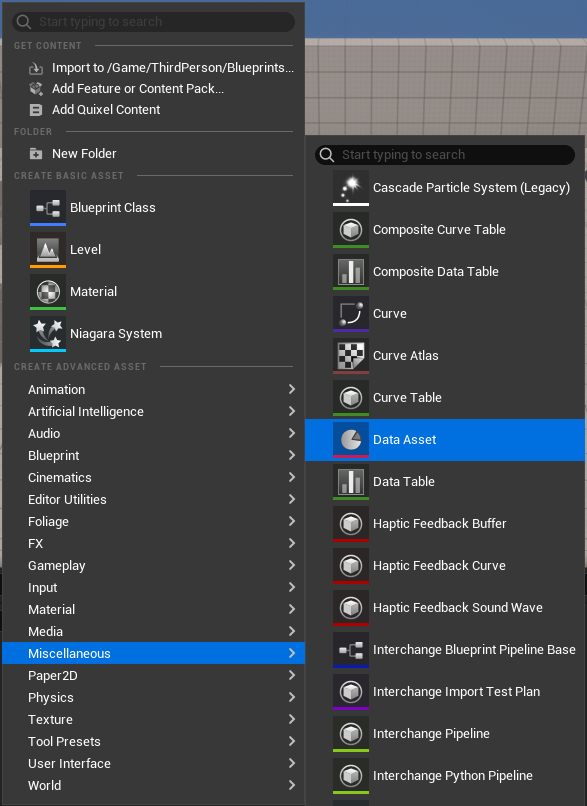Image resolution: width=587 pixels, height=806 pixels.
Task: Open the Material advanced asset category
Action: point(153,610)
